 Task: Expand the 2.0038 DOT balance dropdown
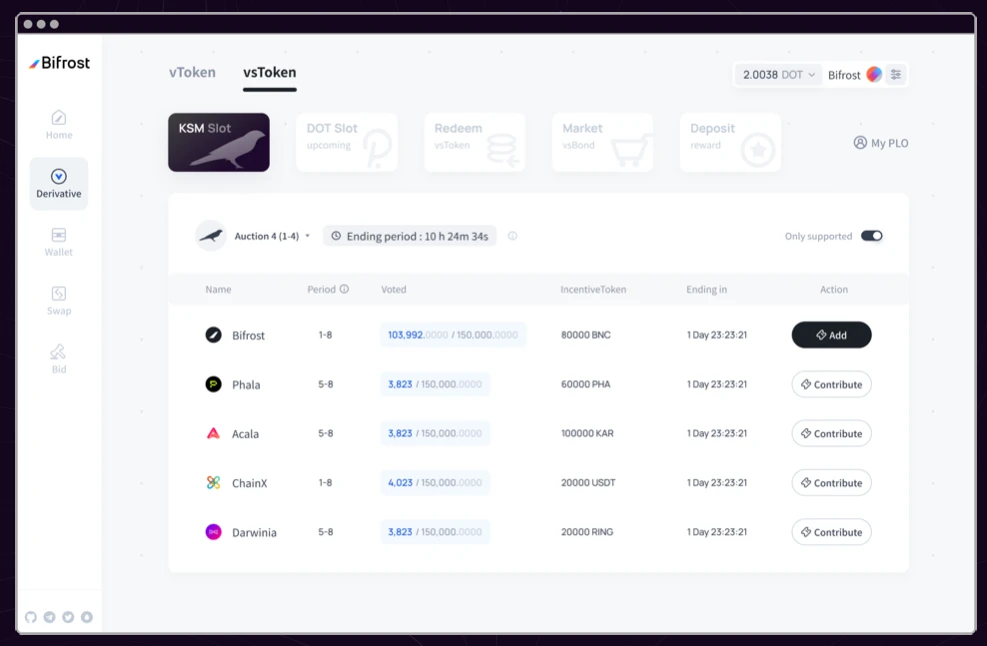[779, 75]
